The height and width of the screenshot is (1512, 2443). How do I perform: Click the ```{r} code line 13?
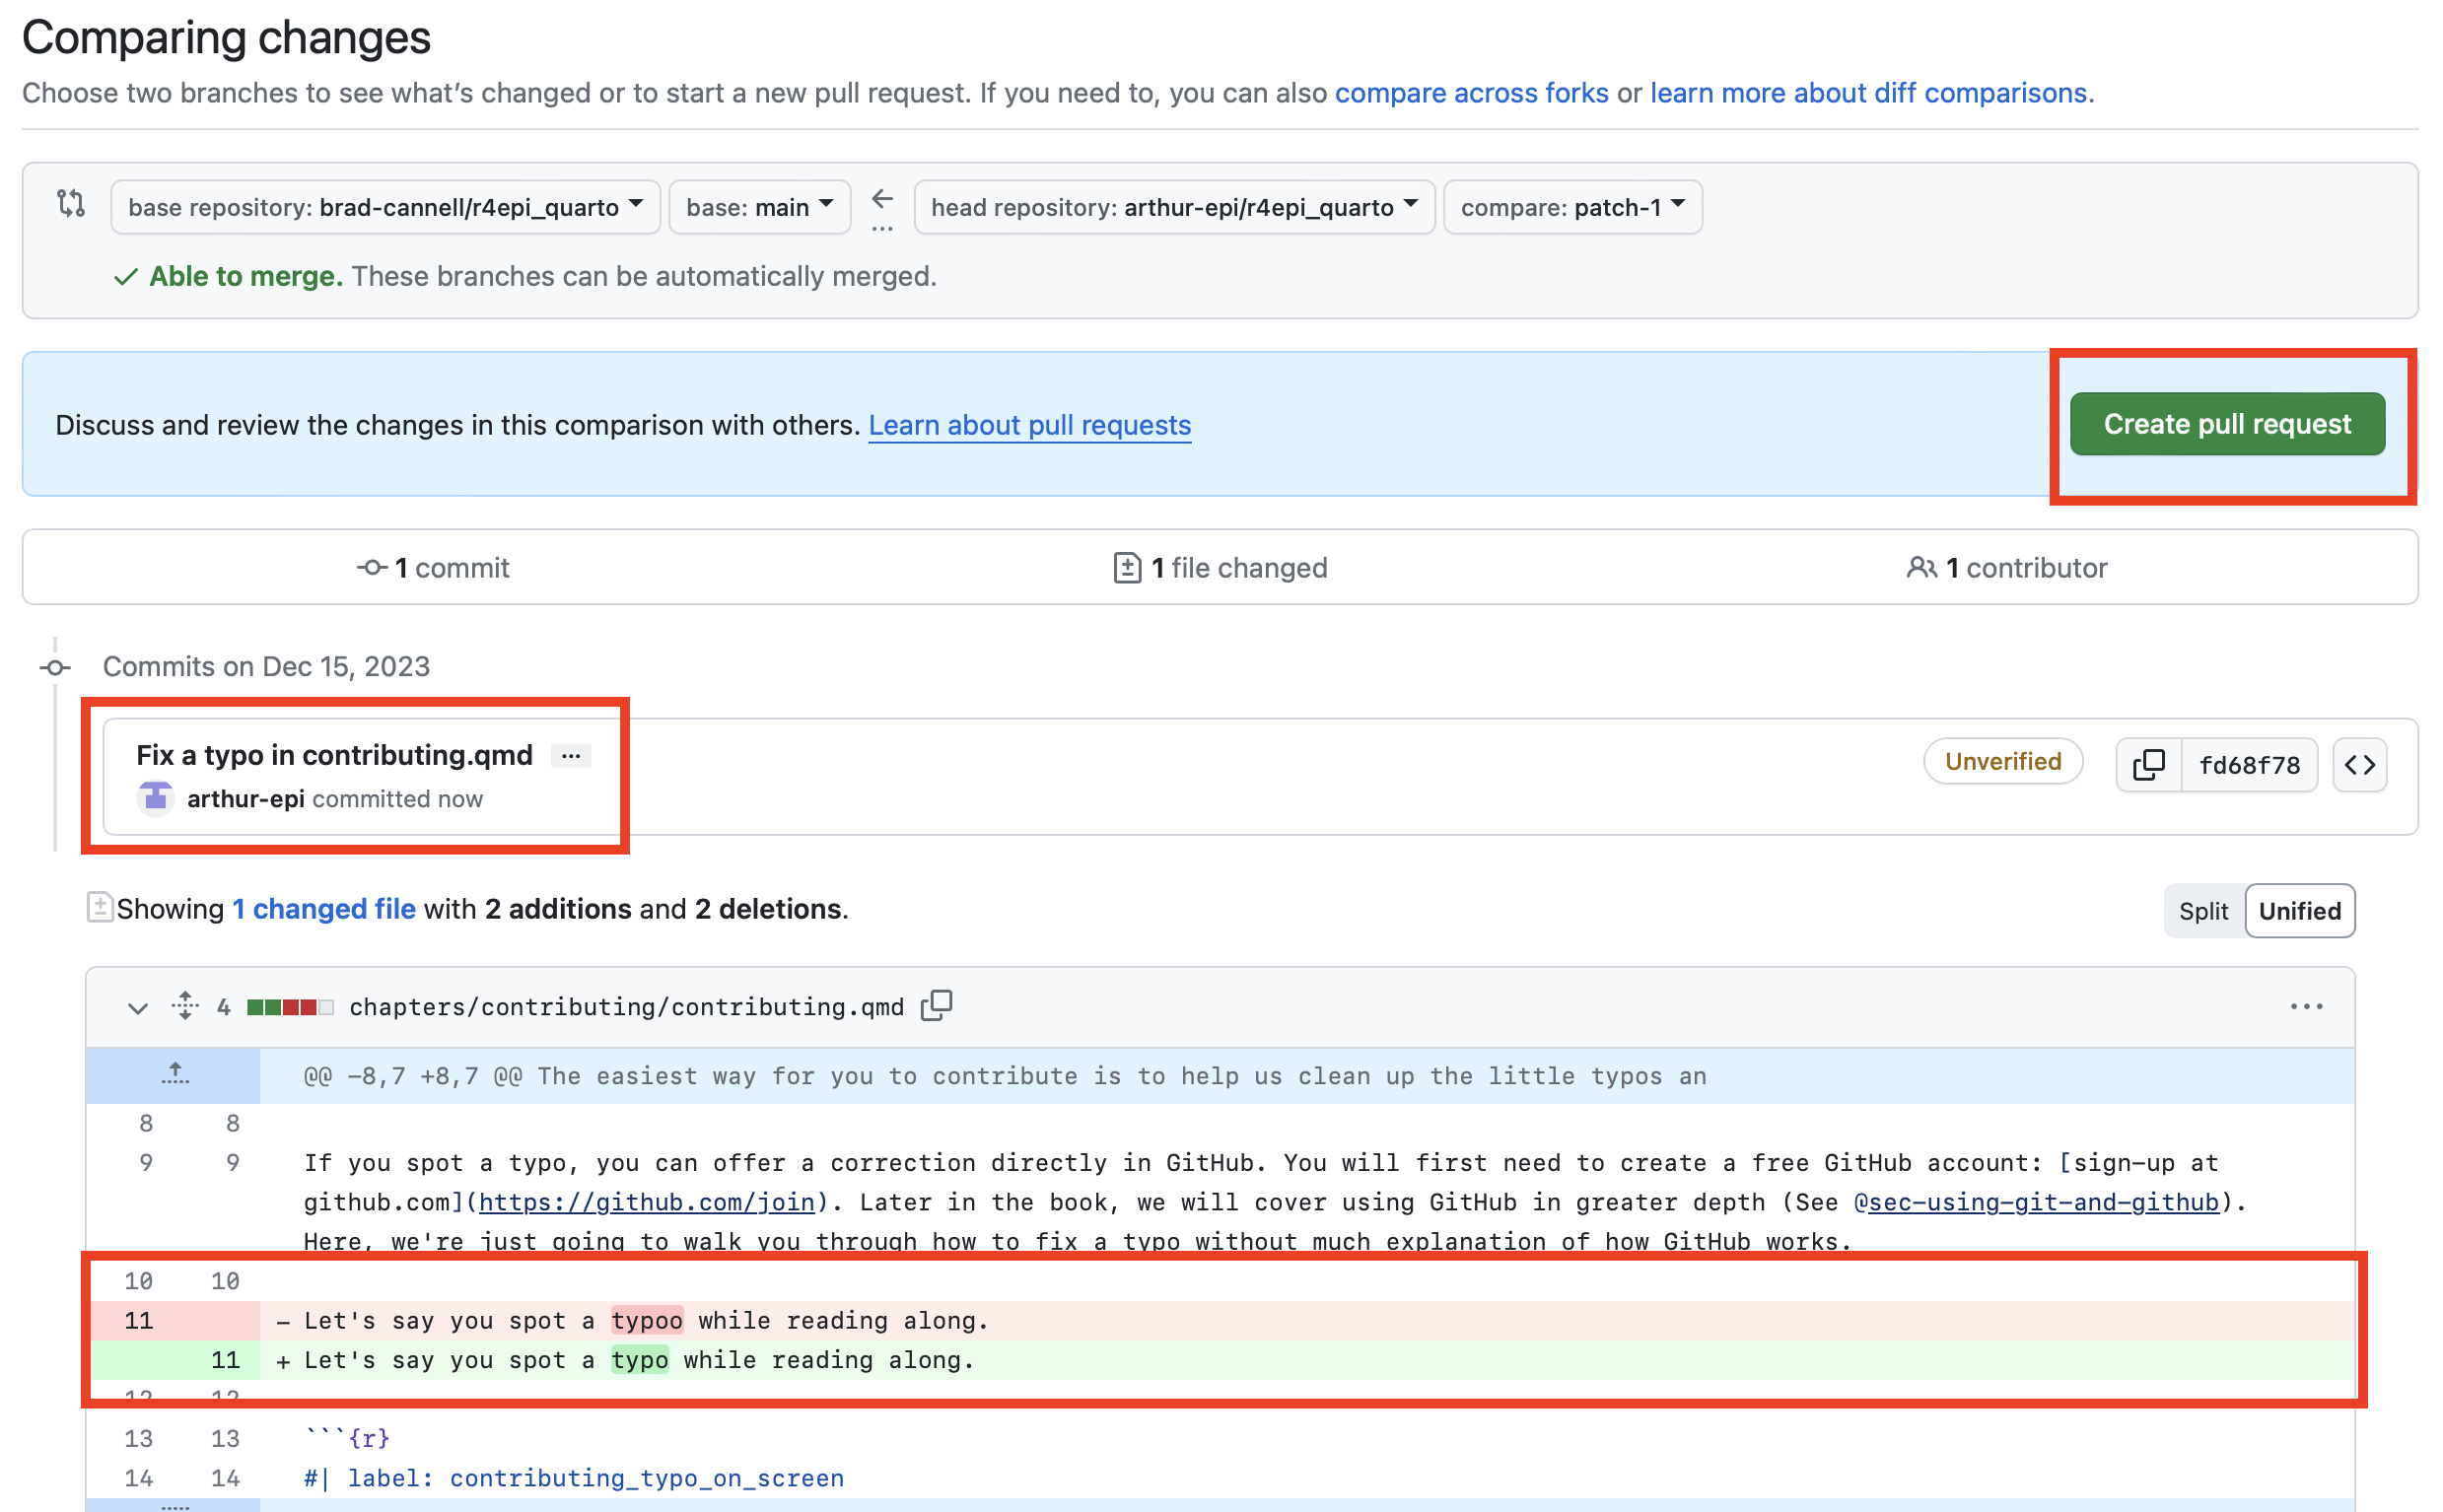point(347,1438)
